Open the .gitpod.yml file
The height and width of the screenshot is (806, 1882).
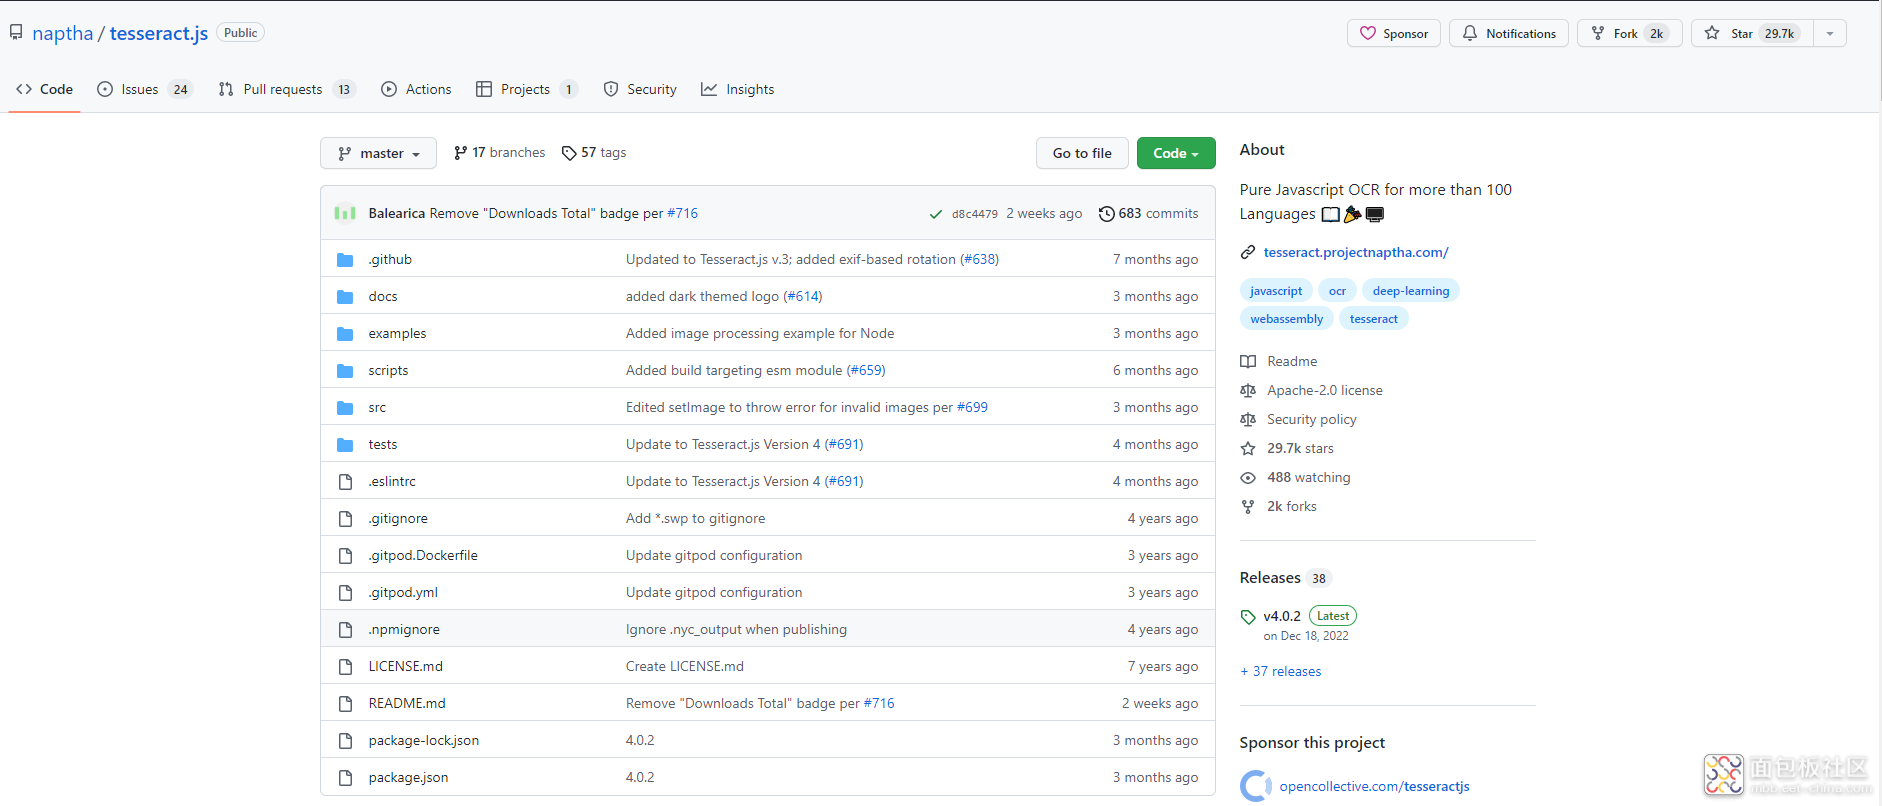point(403,592)
